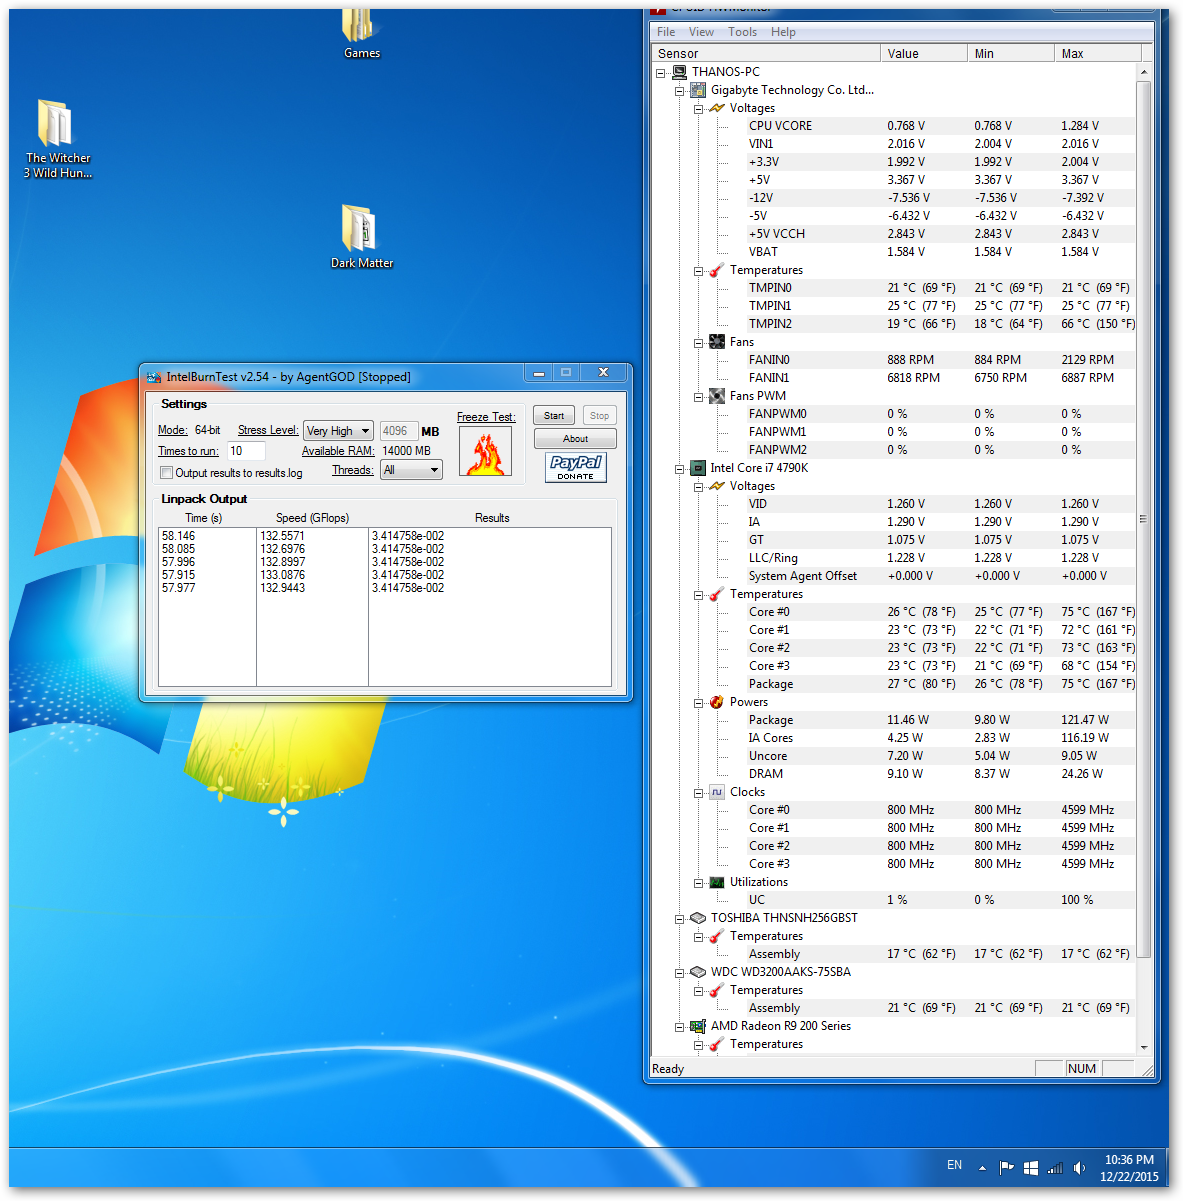Image resolution: width=1183 pixels, height=1201 pixels.
Task: Click the Fans node fan icon
Action: coord(717,342)
